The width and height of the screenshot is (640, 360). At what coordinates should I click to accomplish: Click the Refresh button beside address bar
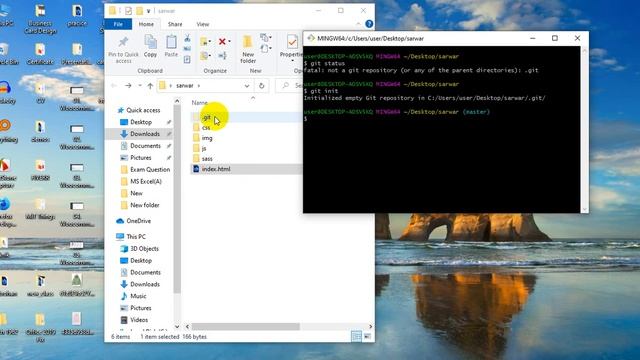[262, 86]
